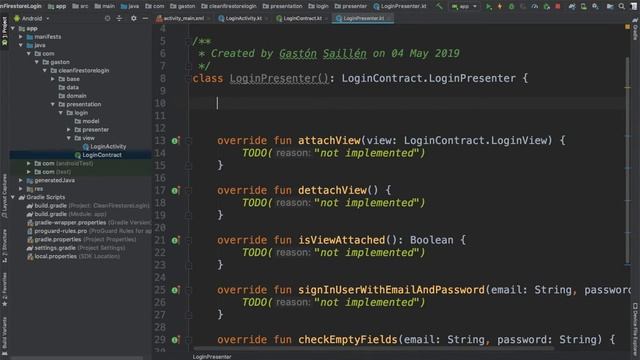
Task: Toggle the Project tool window side tab
Action: (x=4, y=32)
